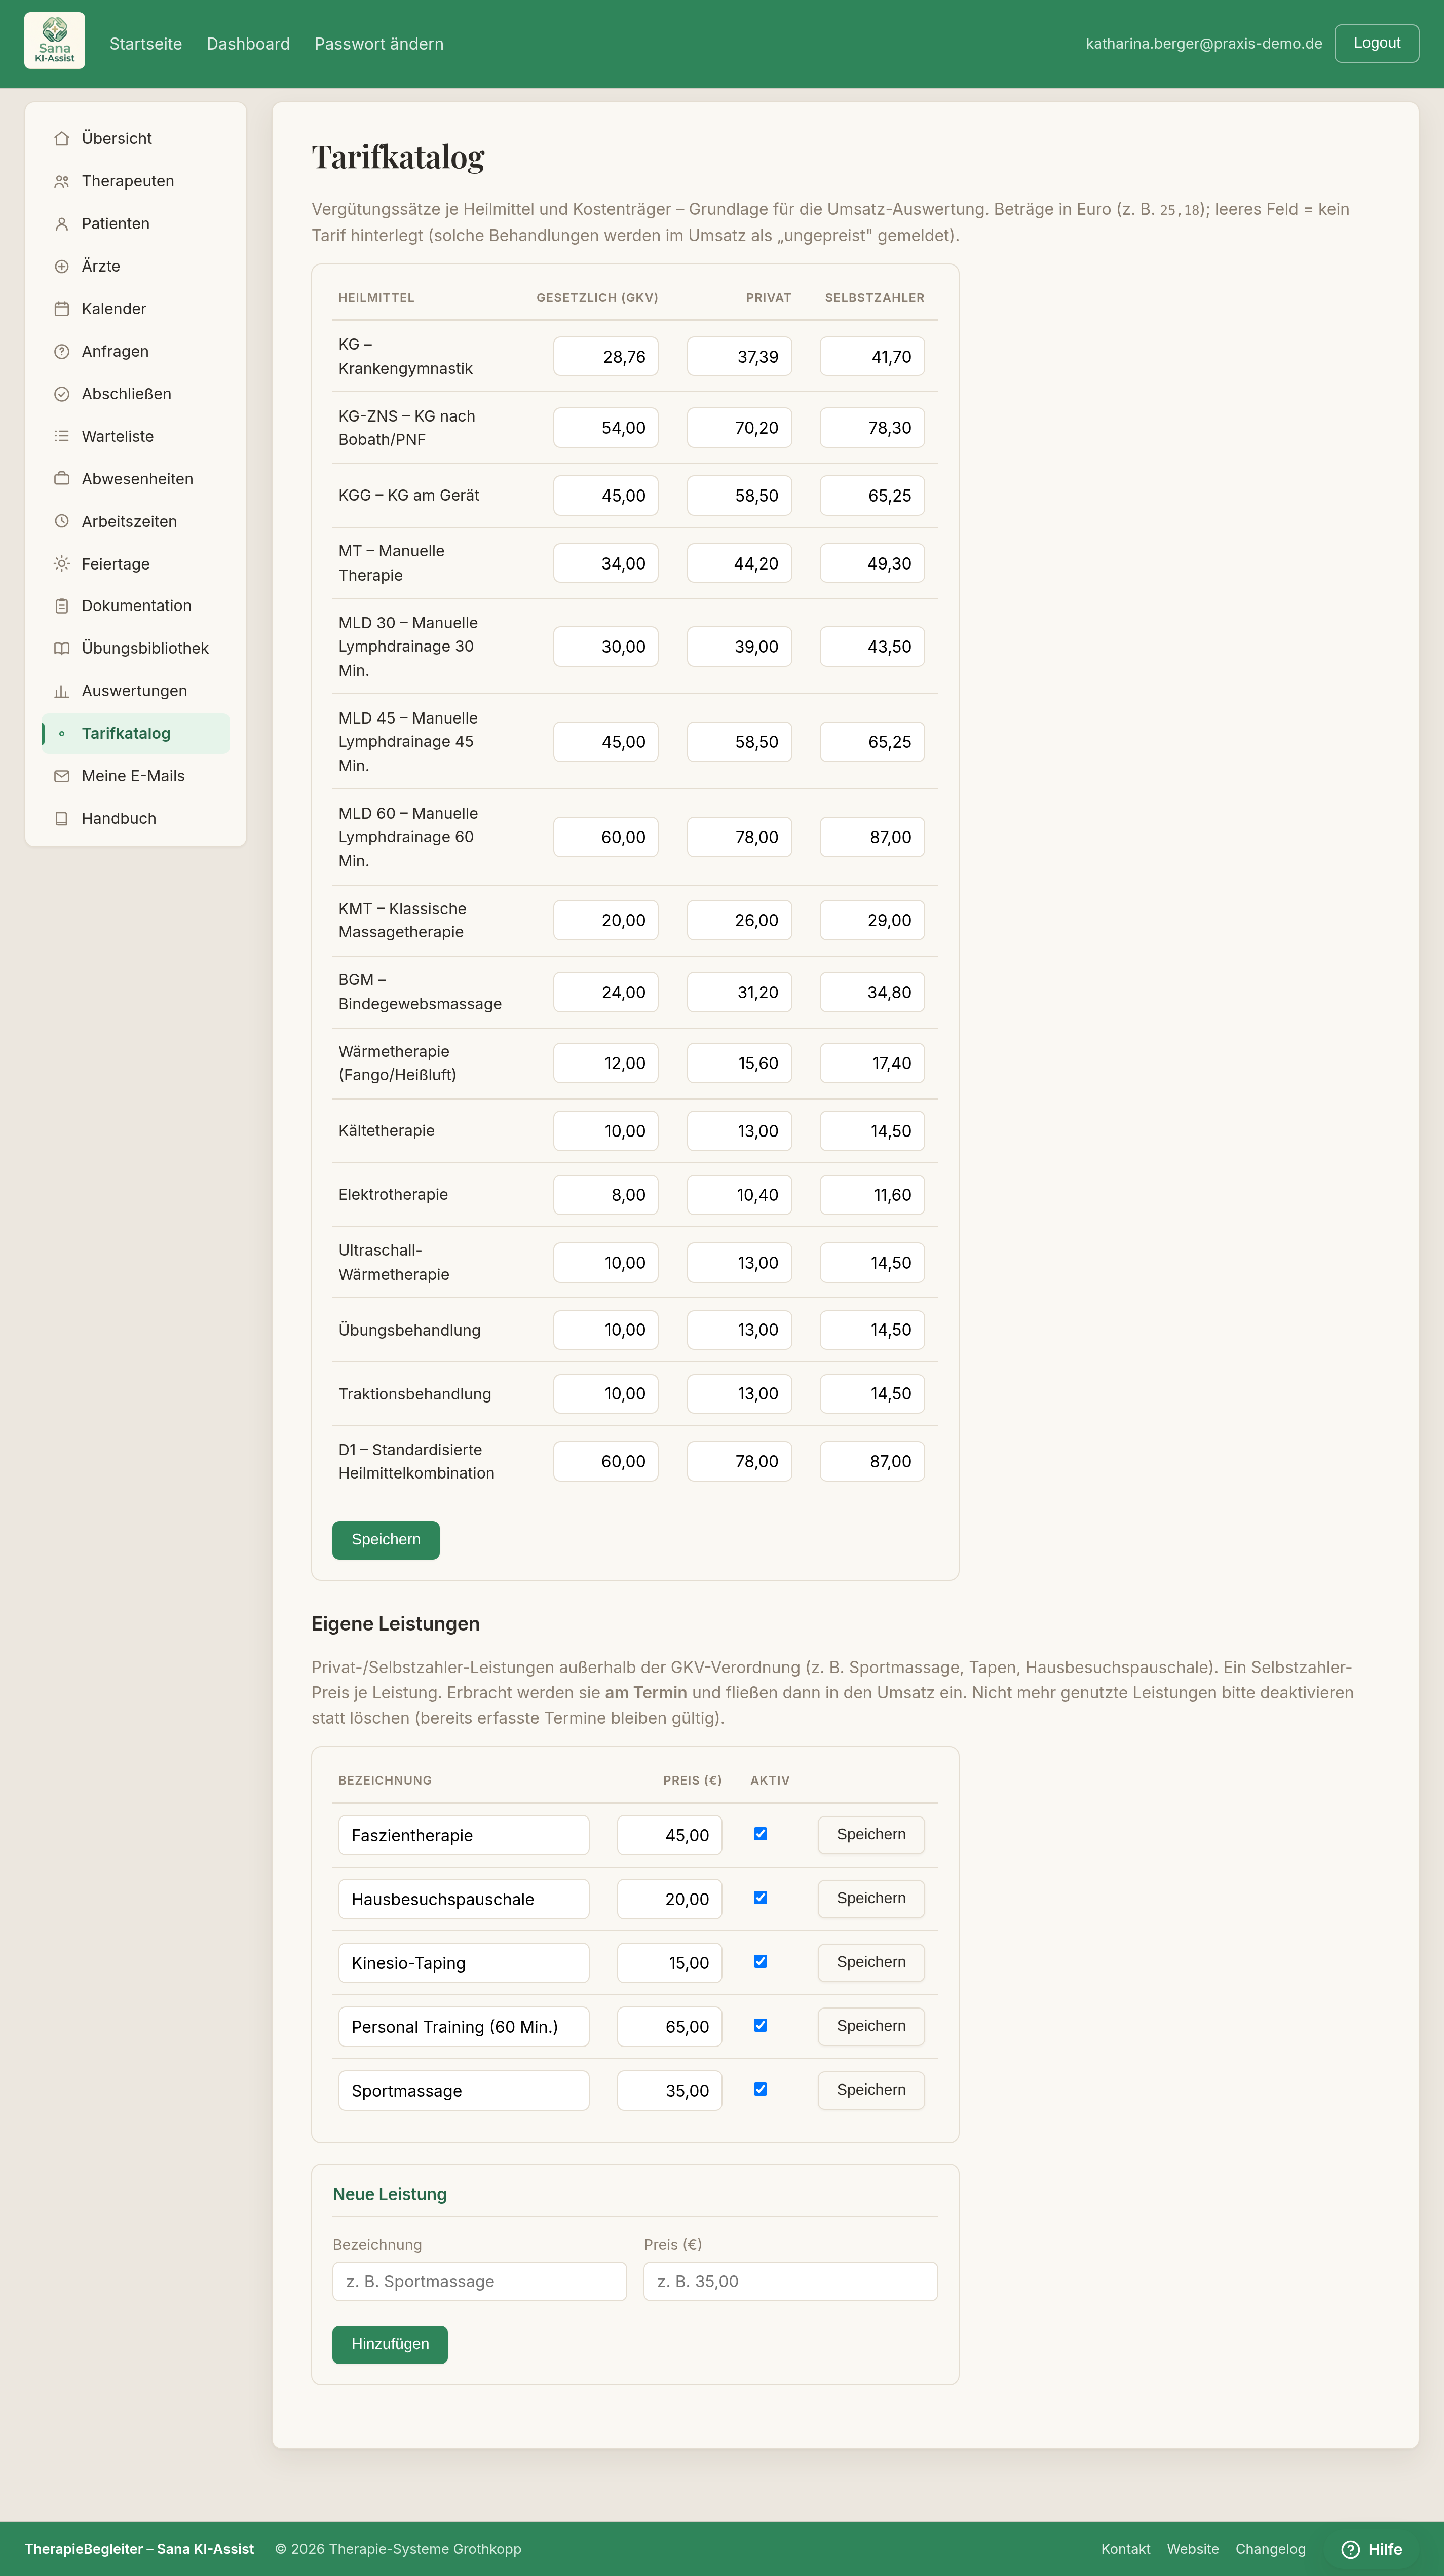
Task: Go to Dashboard in top navigation
Action: coord(248,44)
